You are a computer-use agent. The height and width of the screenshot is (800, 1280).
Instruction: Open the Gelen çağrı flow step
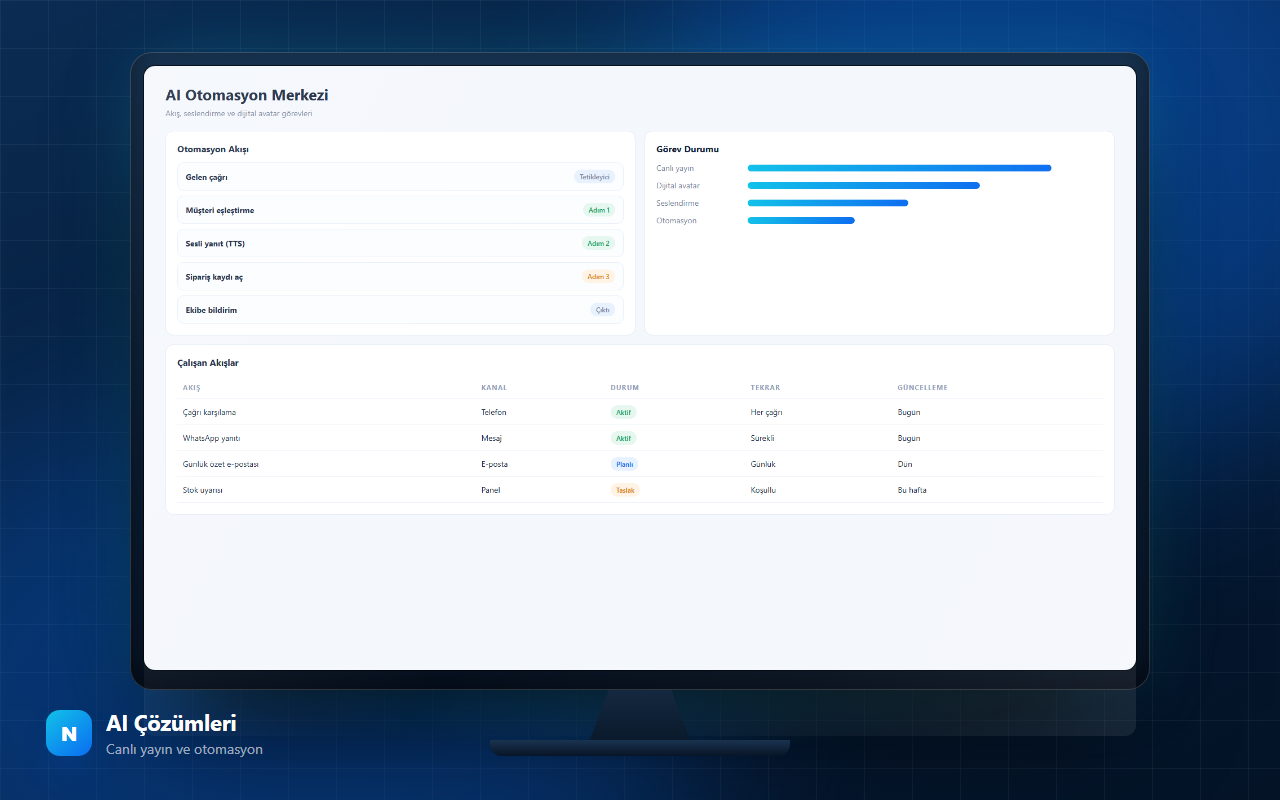tap(400, 177)
